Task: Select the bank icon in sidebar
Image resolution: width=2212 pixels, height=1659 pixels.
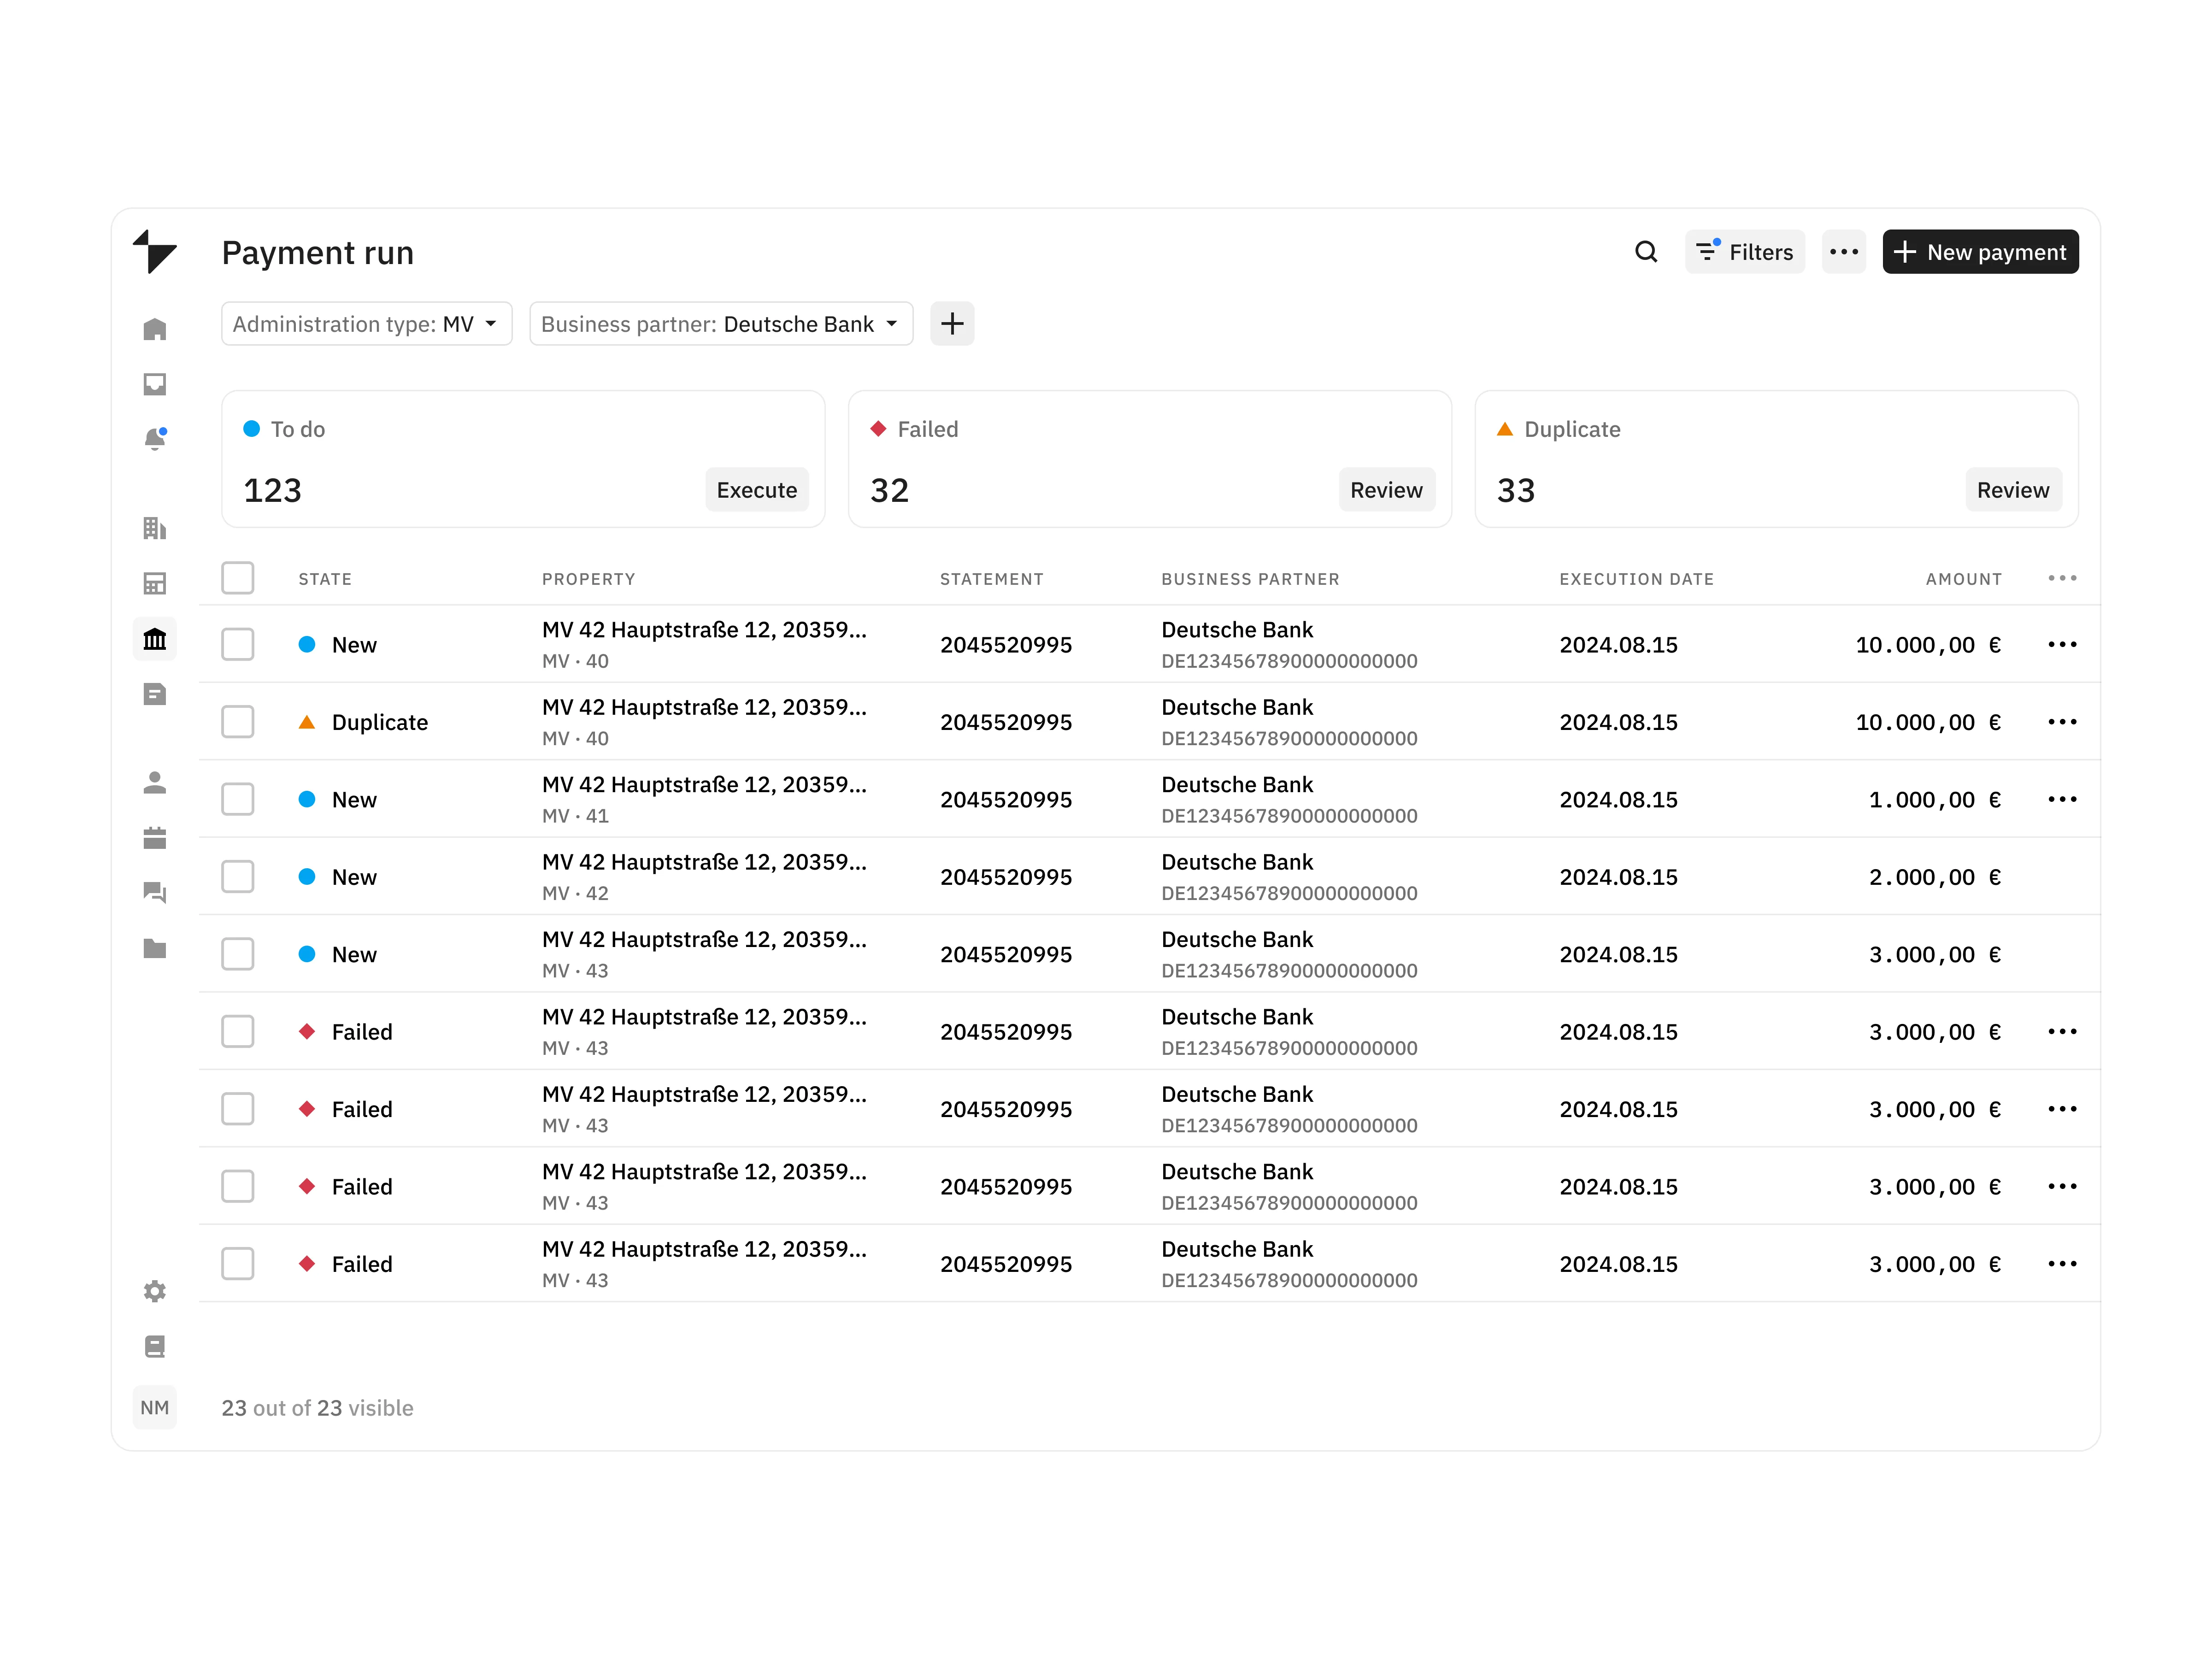Action: [x=155, y=639]
